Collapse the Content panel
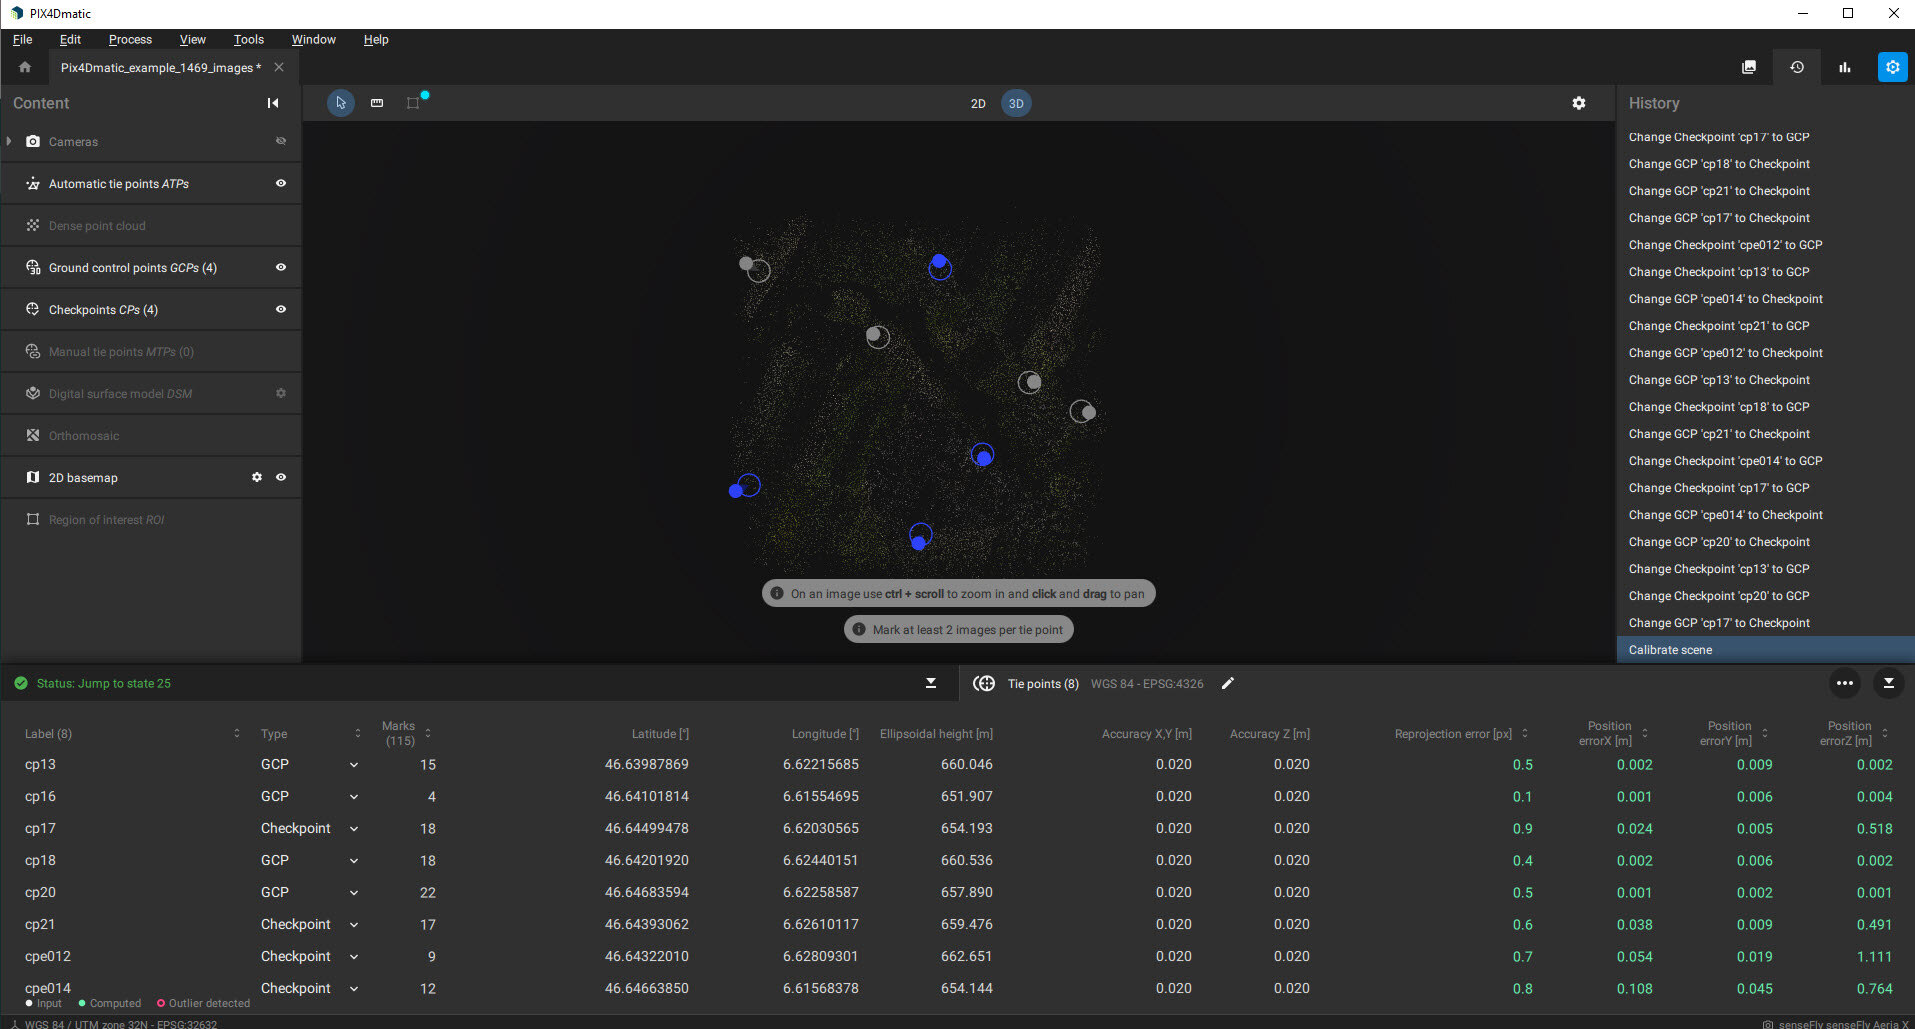 click(x=273, y=103)
